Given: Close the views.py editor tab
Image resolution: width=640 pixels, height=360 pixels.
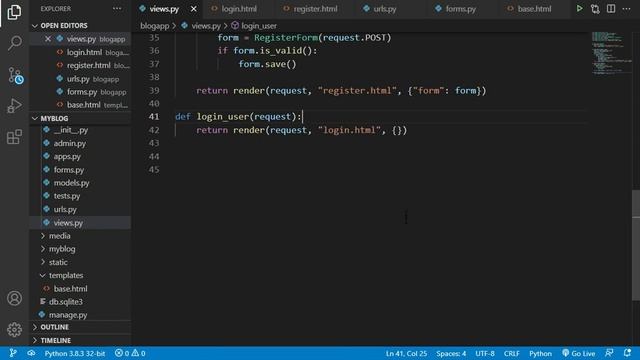Looking at the screenshot, I should pyautogui.click(x=193, y=9).
